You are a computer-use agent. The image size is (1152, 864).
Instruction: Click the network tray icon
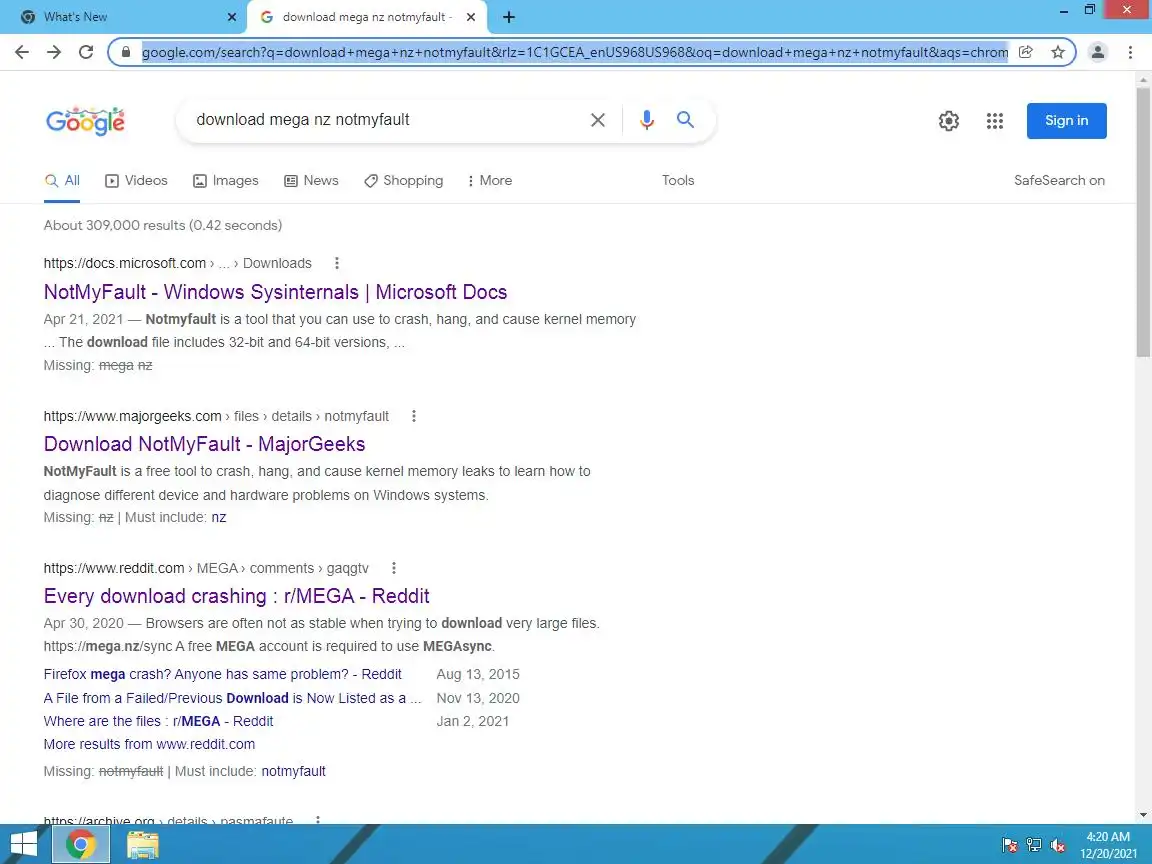pos(1034,845)
